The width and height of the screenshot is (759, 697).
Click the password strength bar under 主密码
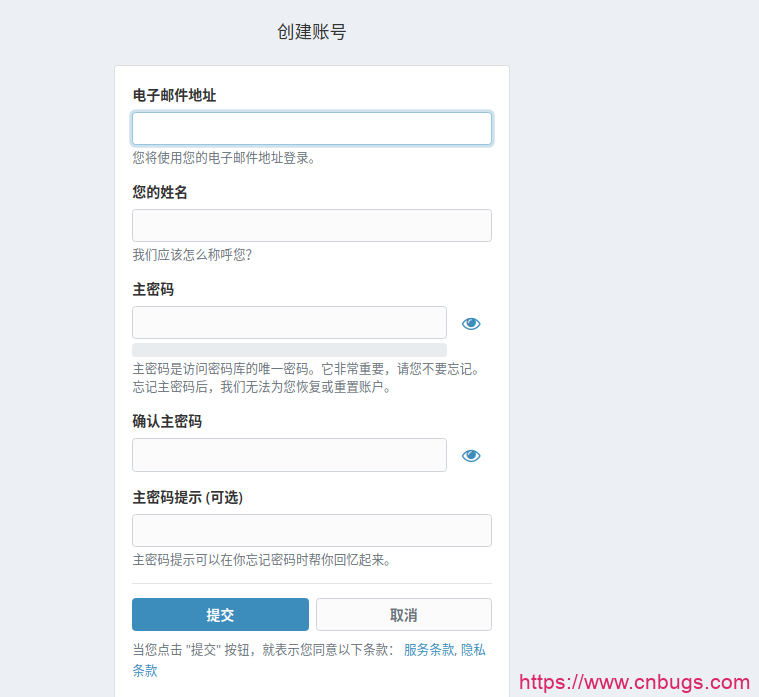289,350
